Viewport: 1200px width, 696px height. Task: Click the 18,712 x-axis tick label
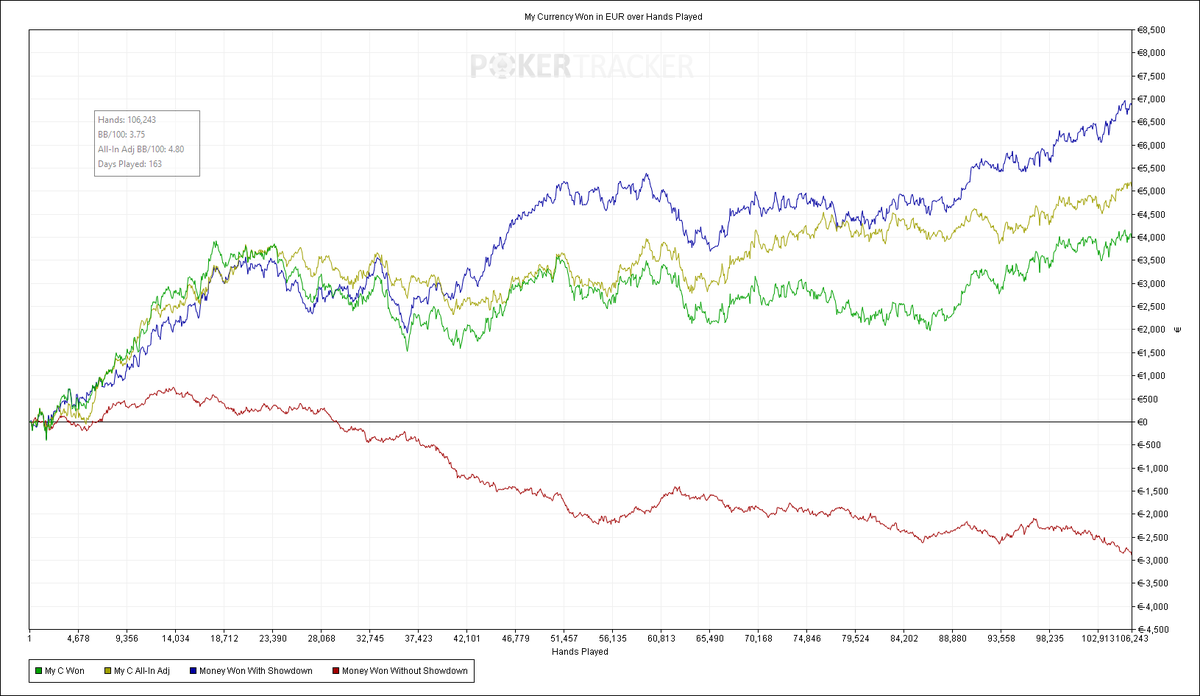pos(224,637)
